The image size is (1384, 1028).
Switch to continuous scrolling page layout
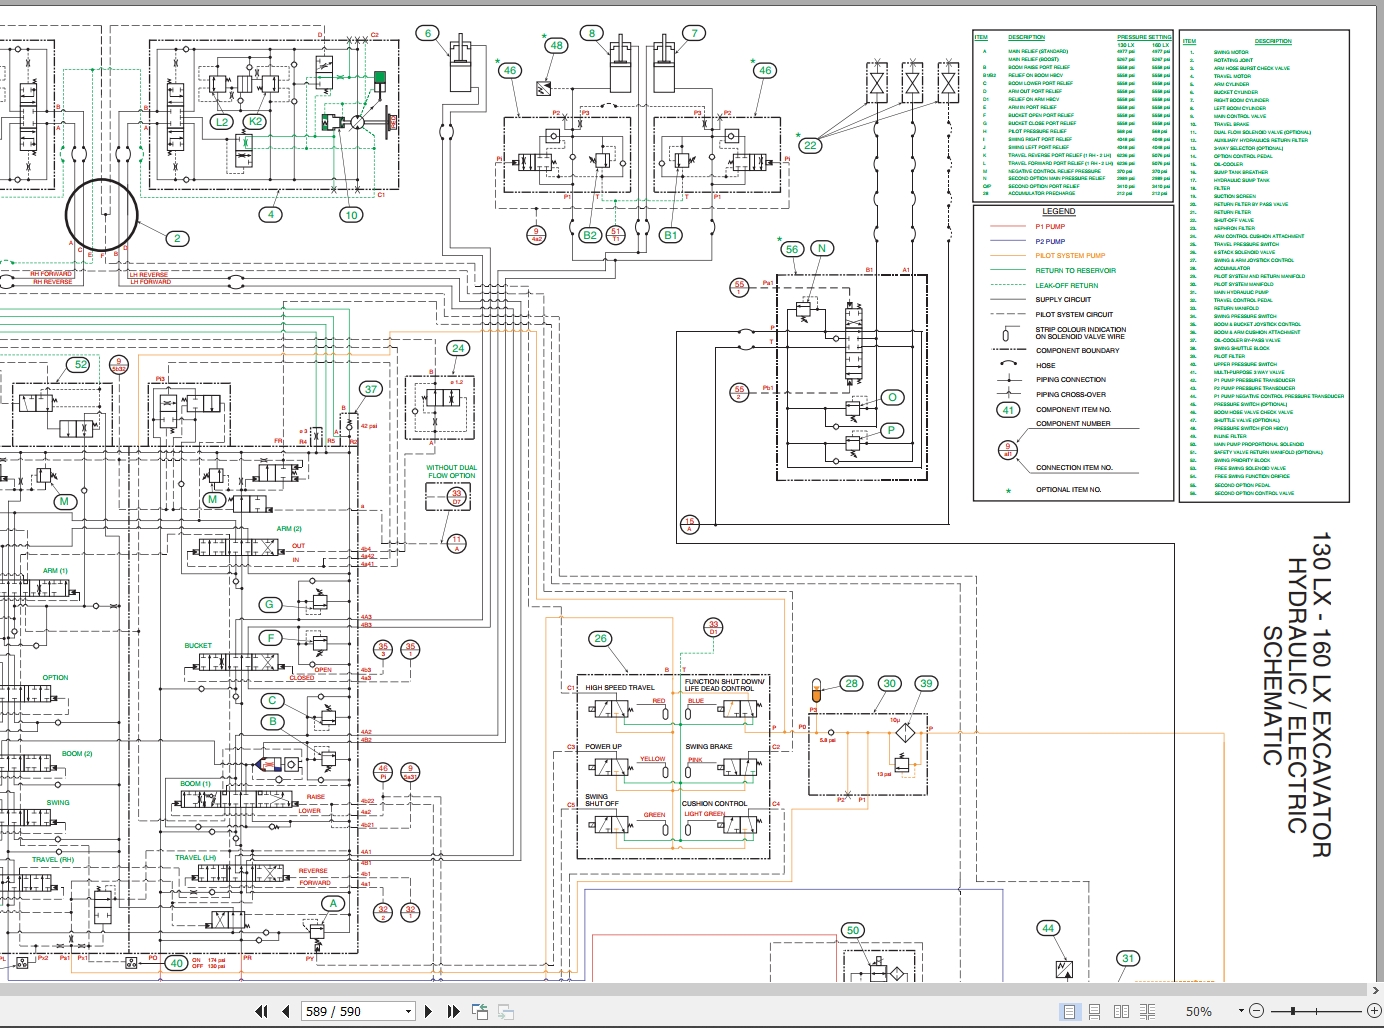pyautogui.click(x=1094, y=1011)
